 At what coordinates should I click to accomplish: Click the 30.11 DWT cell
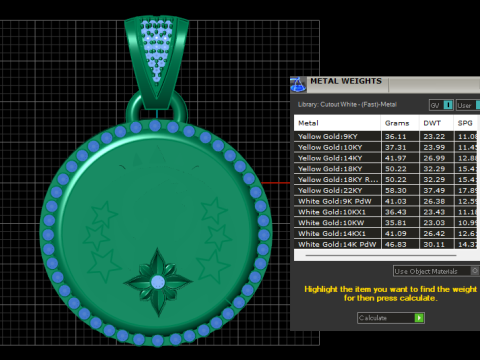tap(437, 244)
